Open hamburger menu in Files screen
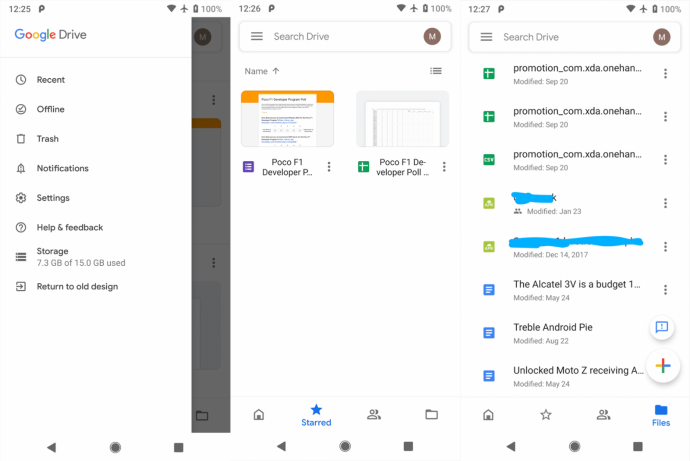 486,37
